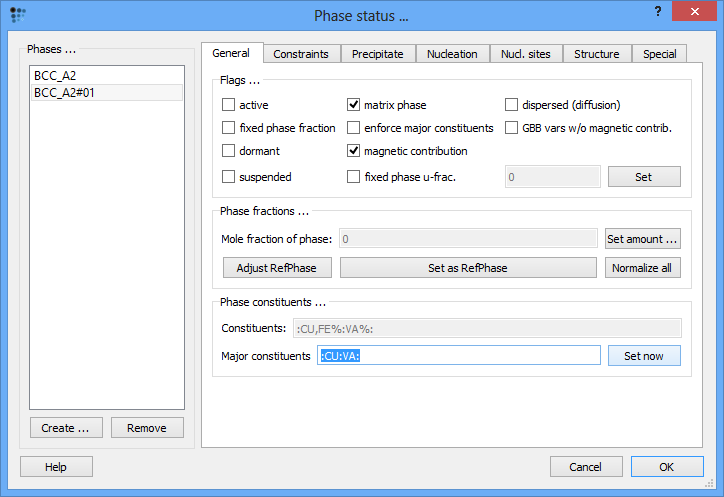
Task: Click Set as RefPhase button
Action: tap(468, 268)
